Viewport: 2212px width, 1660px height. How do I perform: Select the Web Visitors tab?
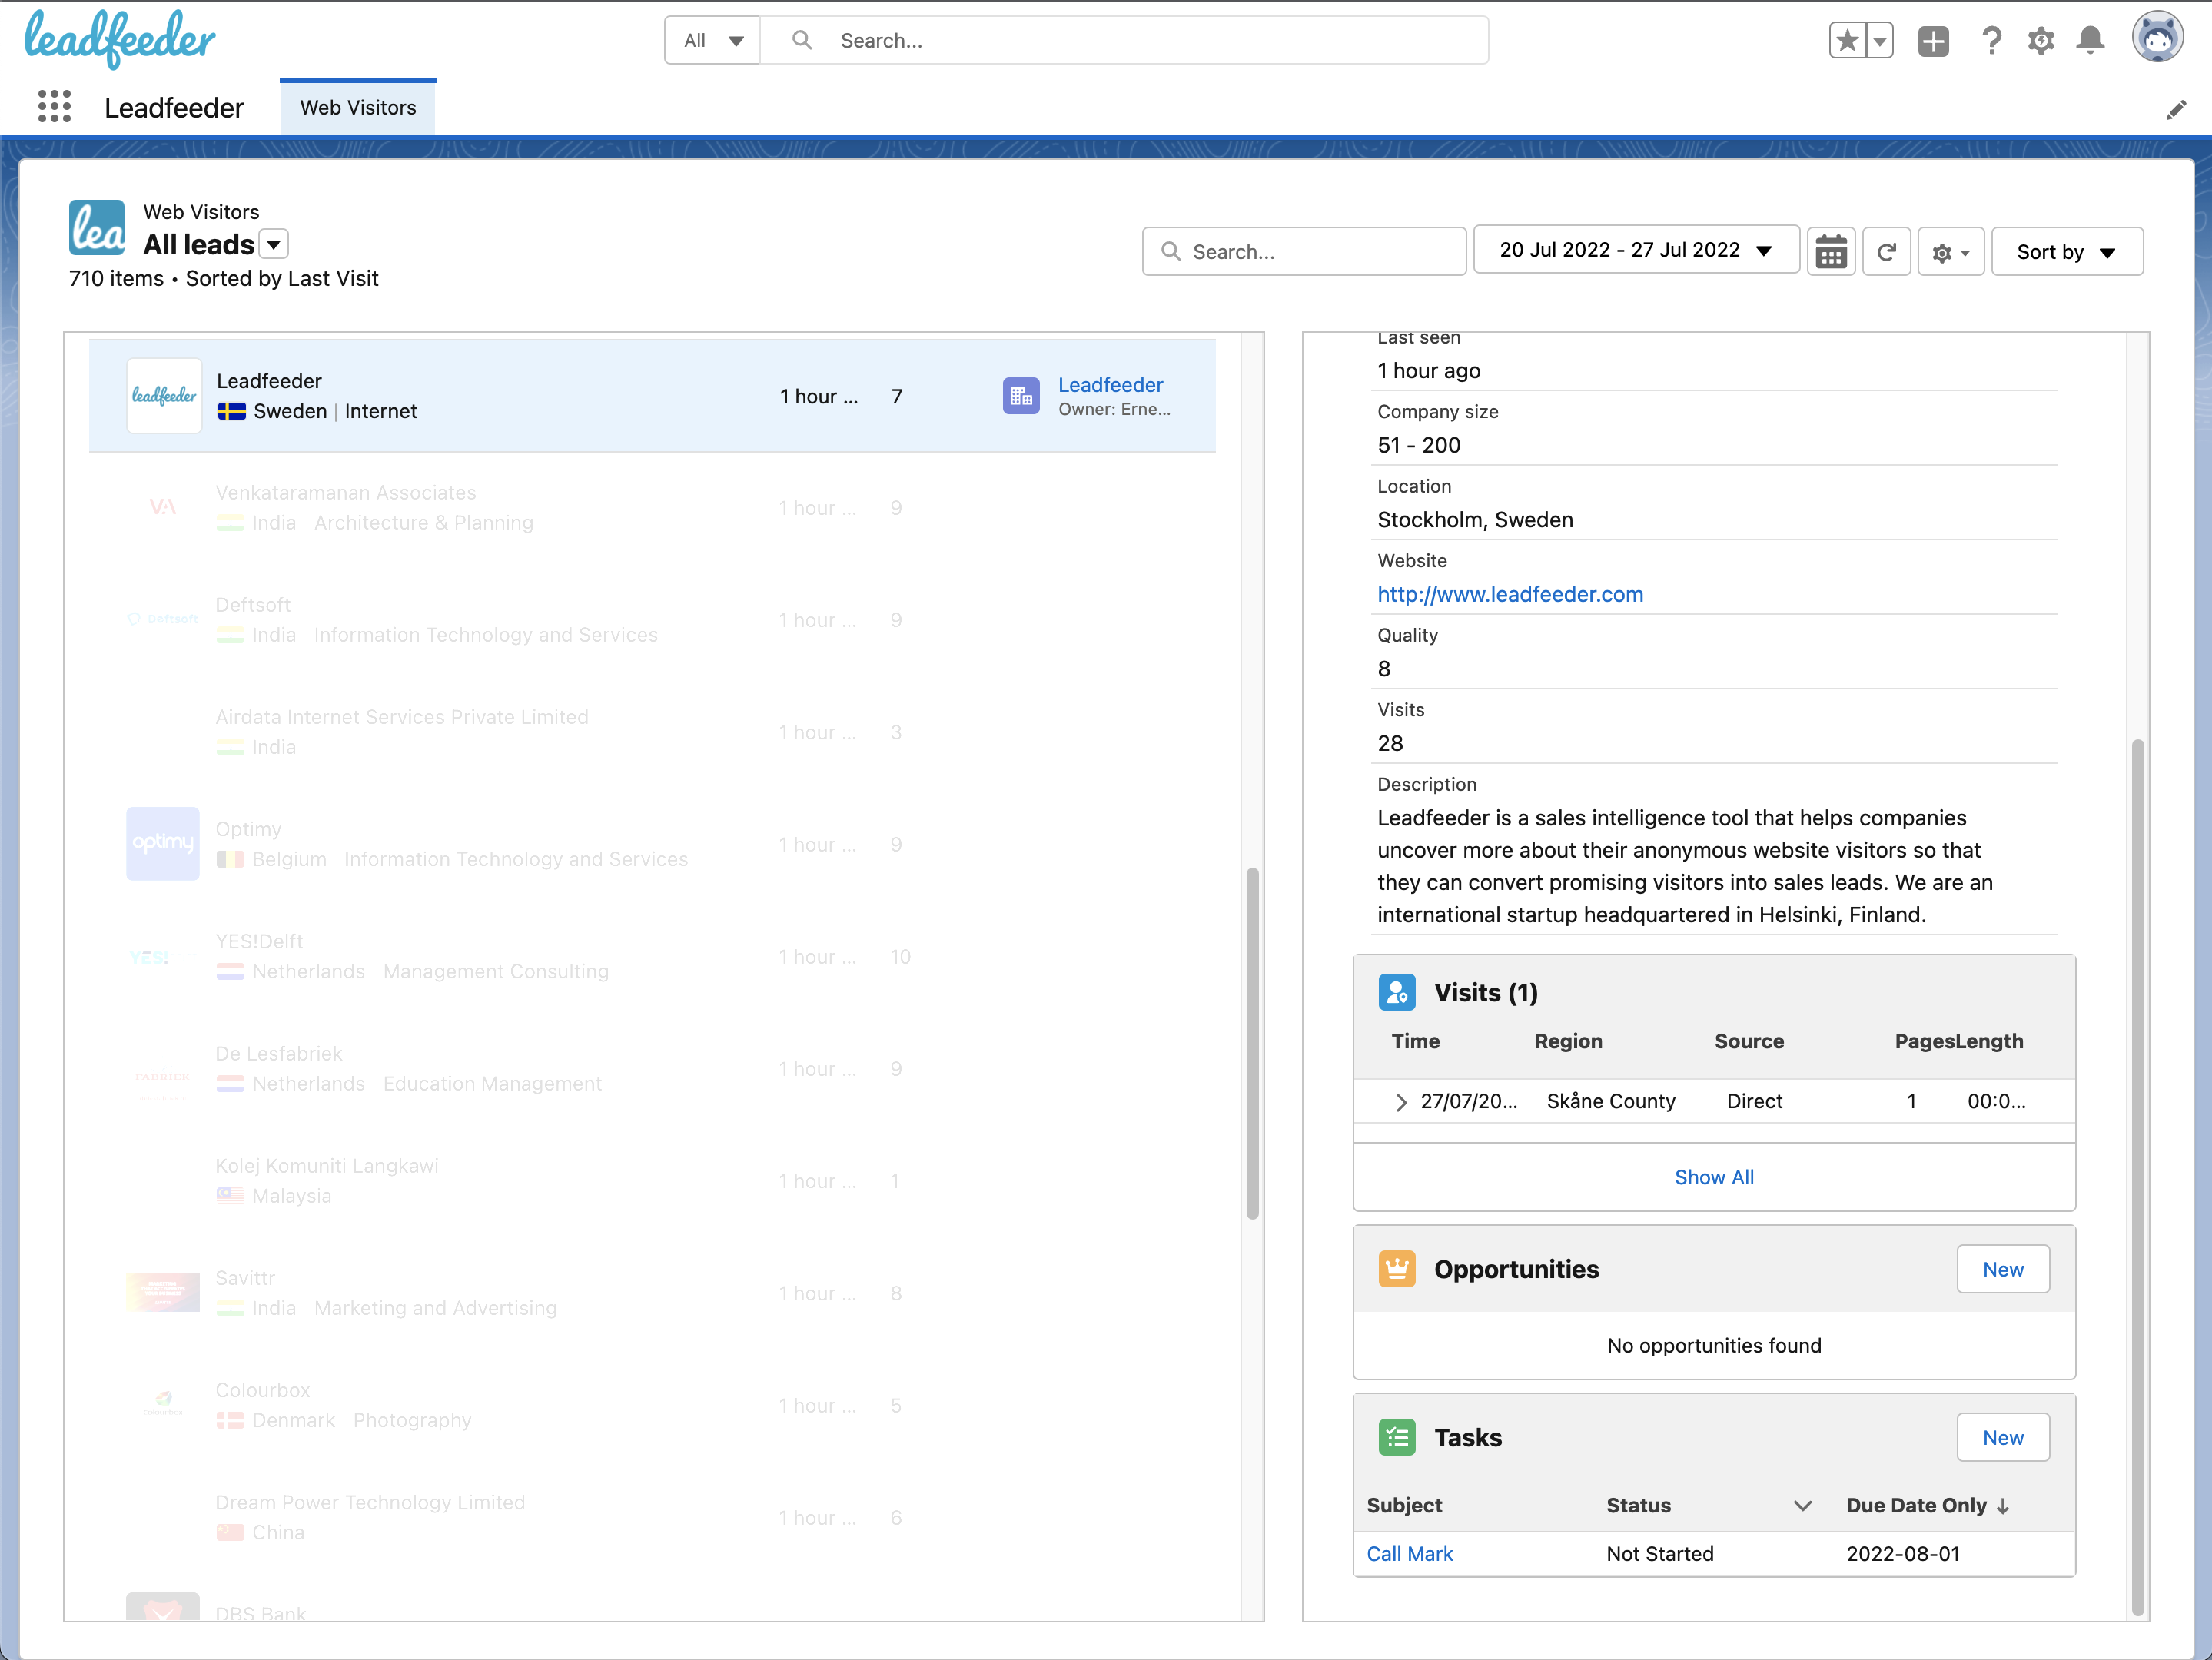click(358, 108)
